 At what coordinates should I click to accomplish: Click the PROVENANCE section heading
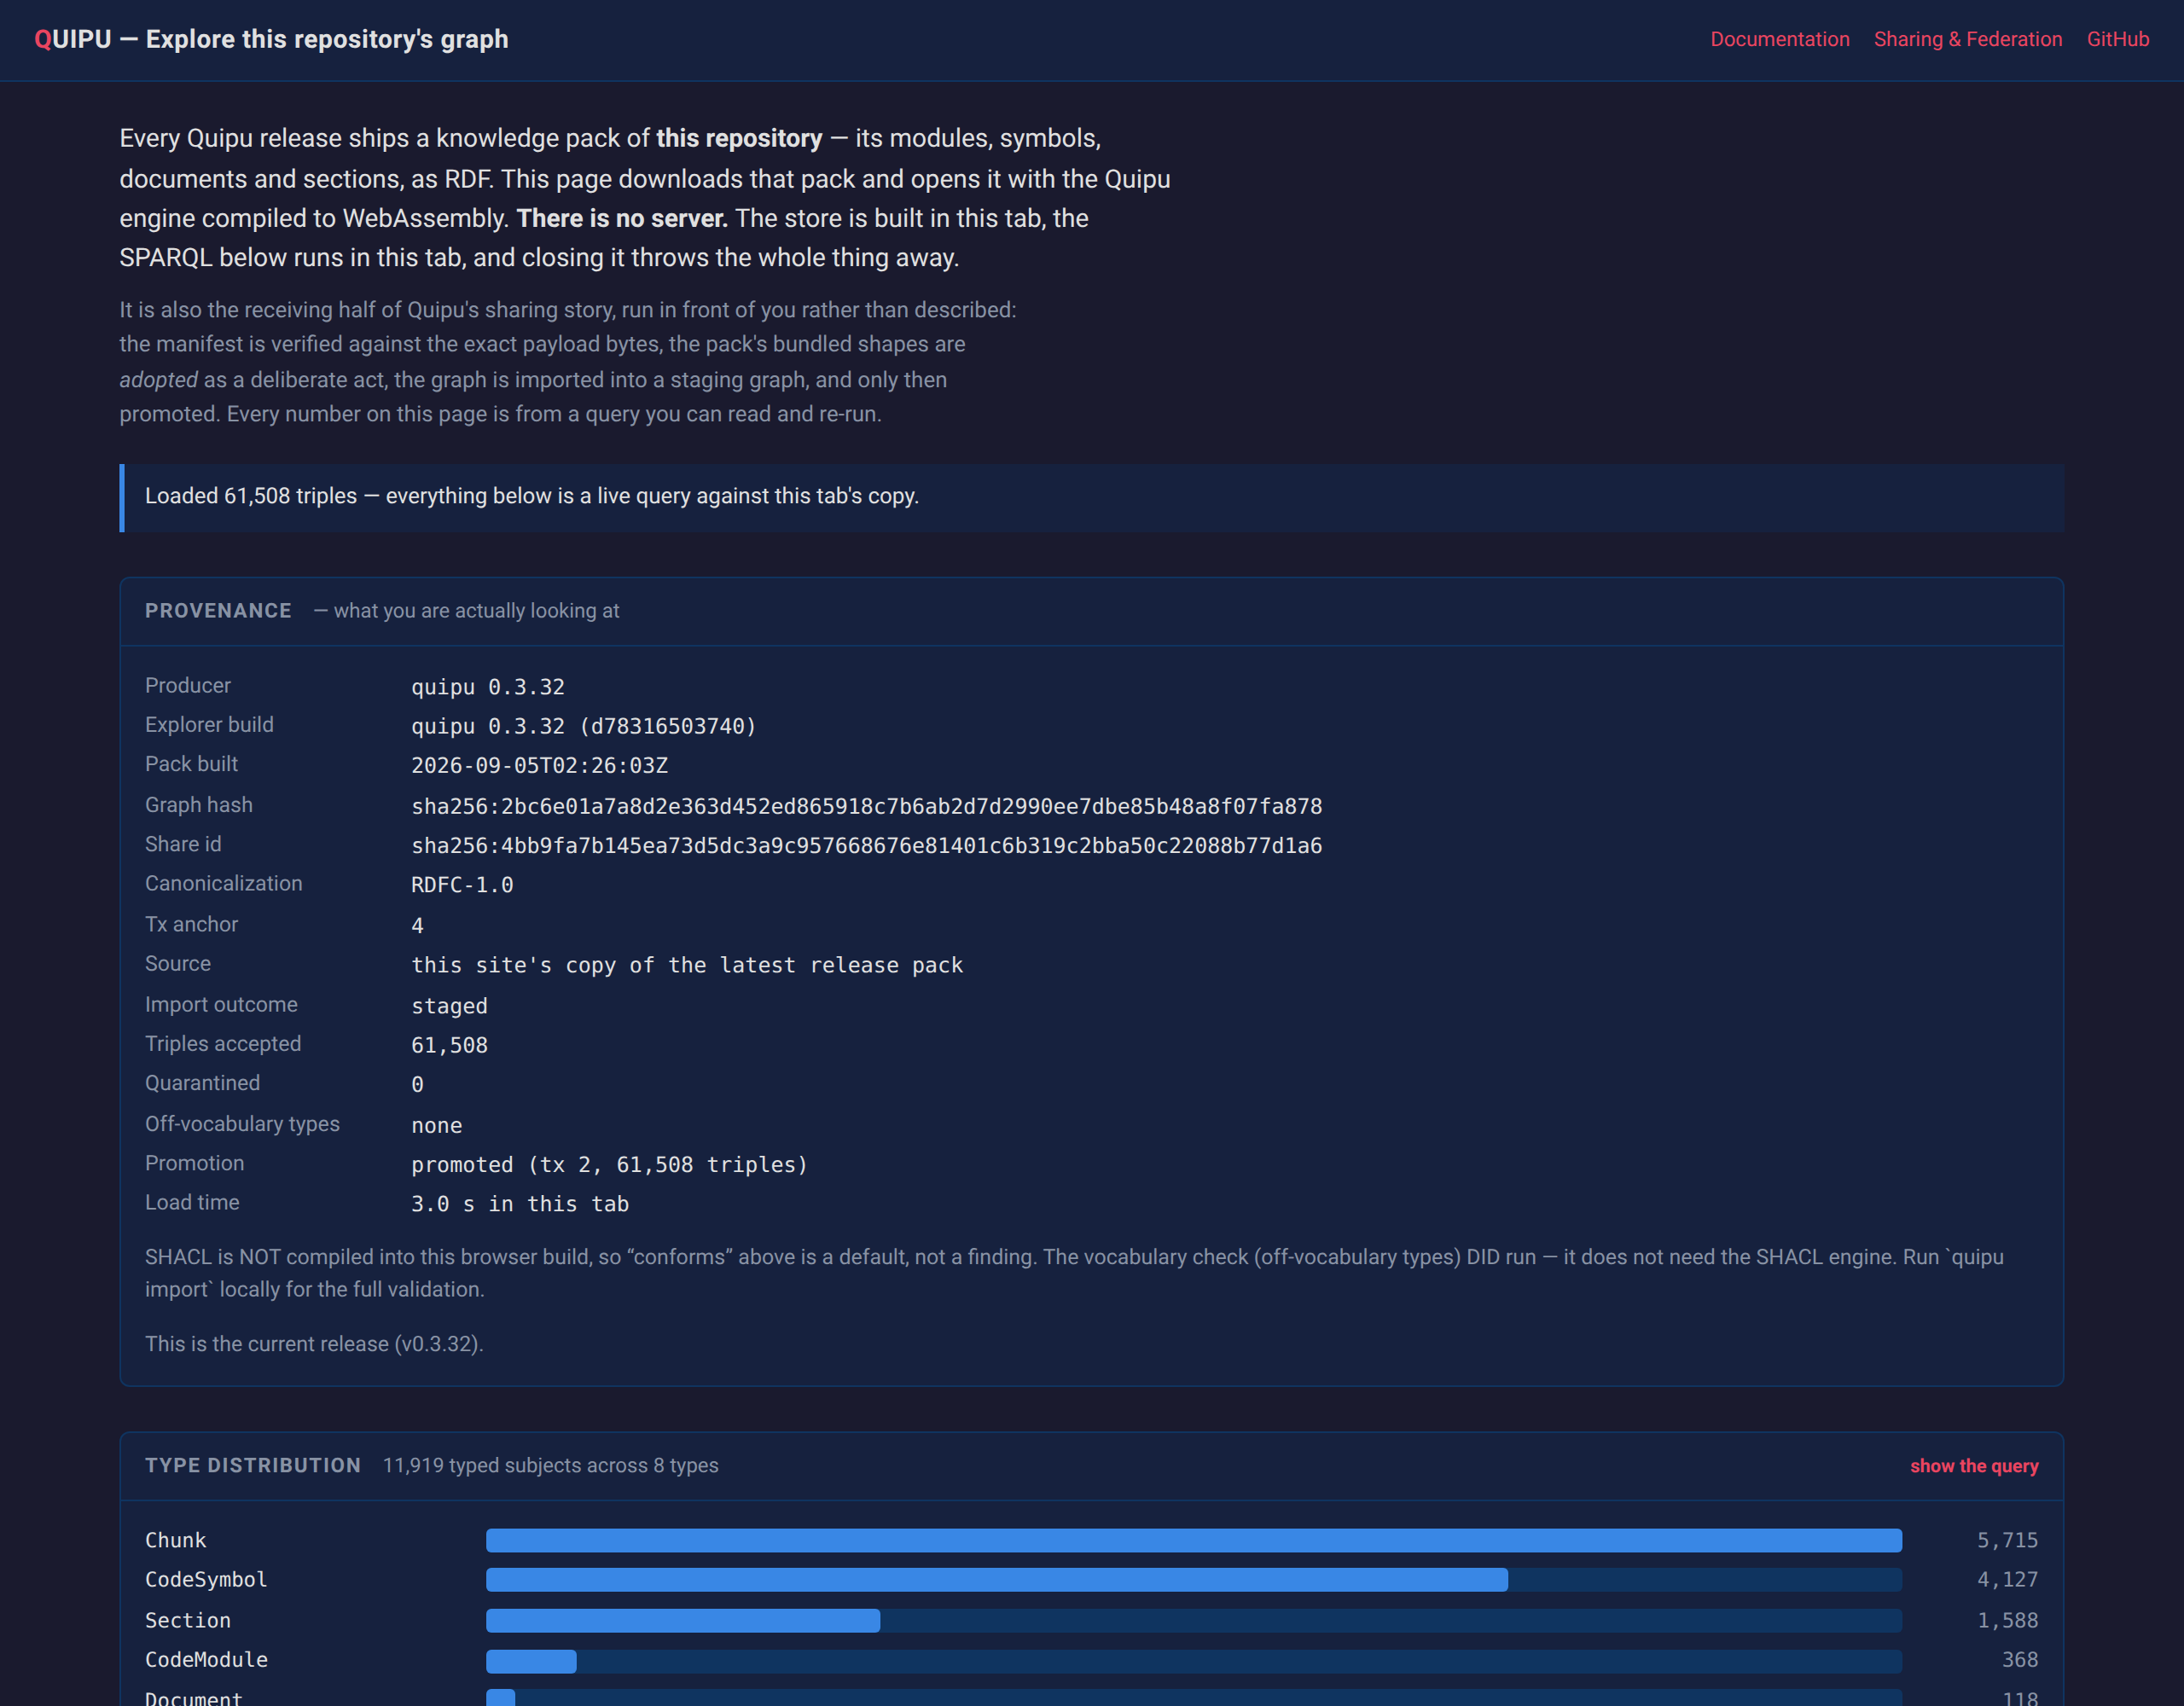tap(218, 610)
